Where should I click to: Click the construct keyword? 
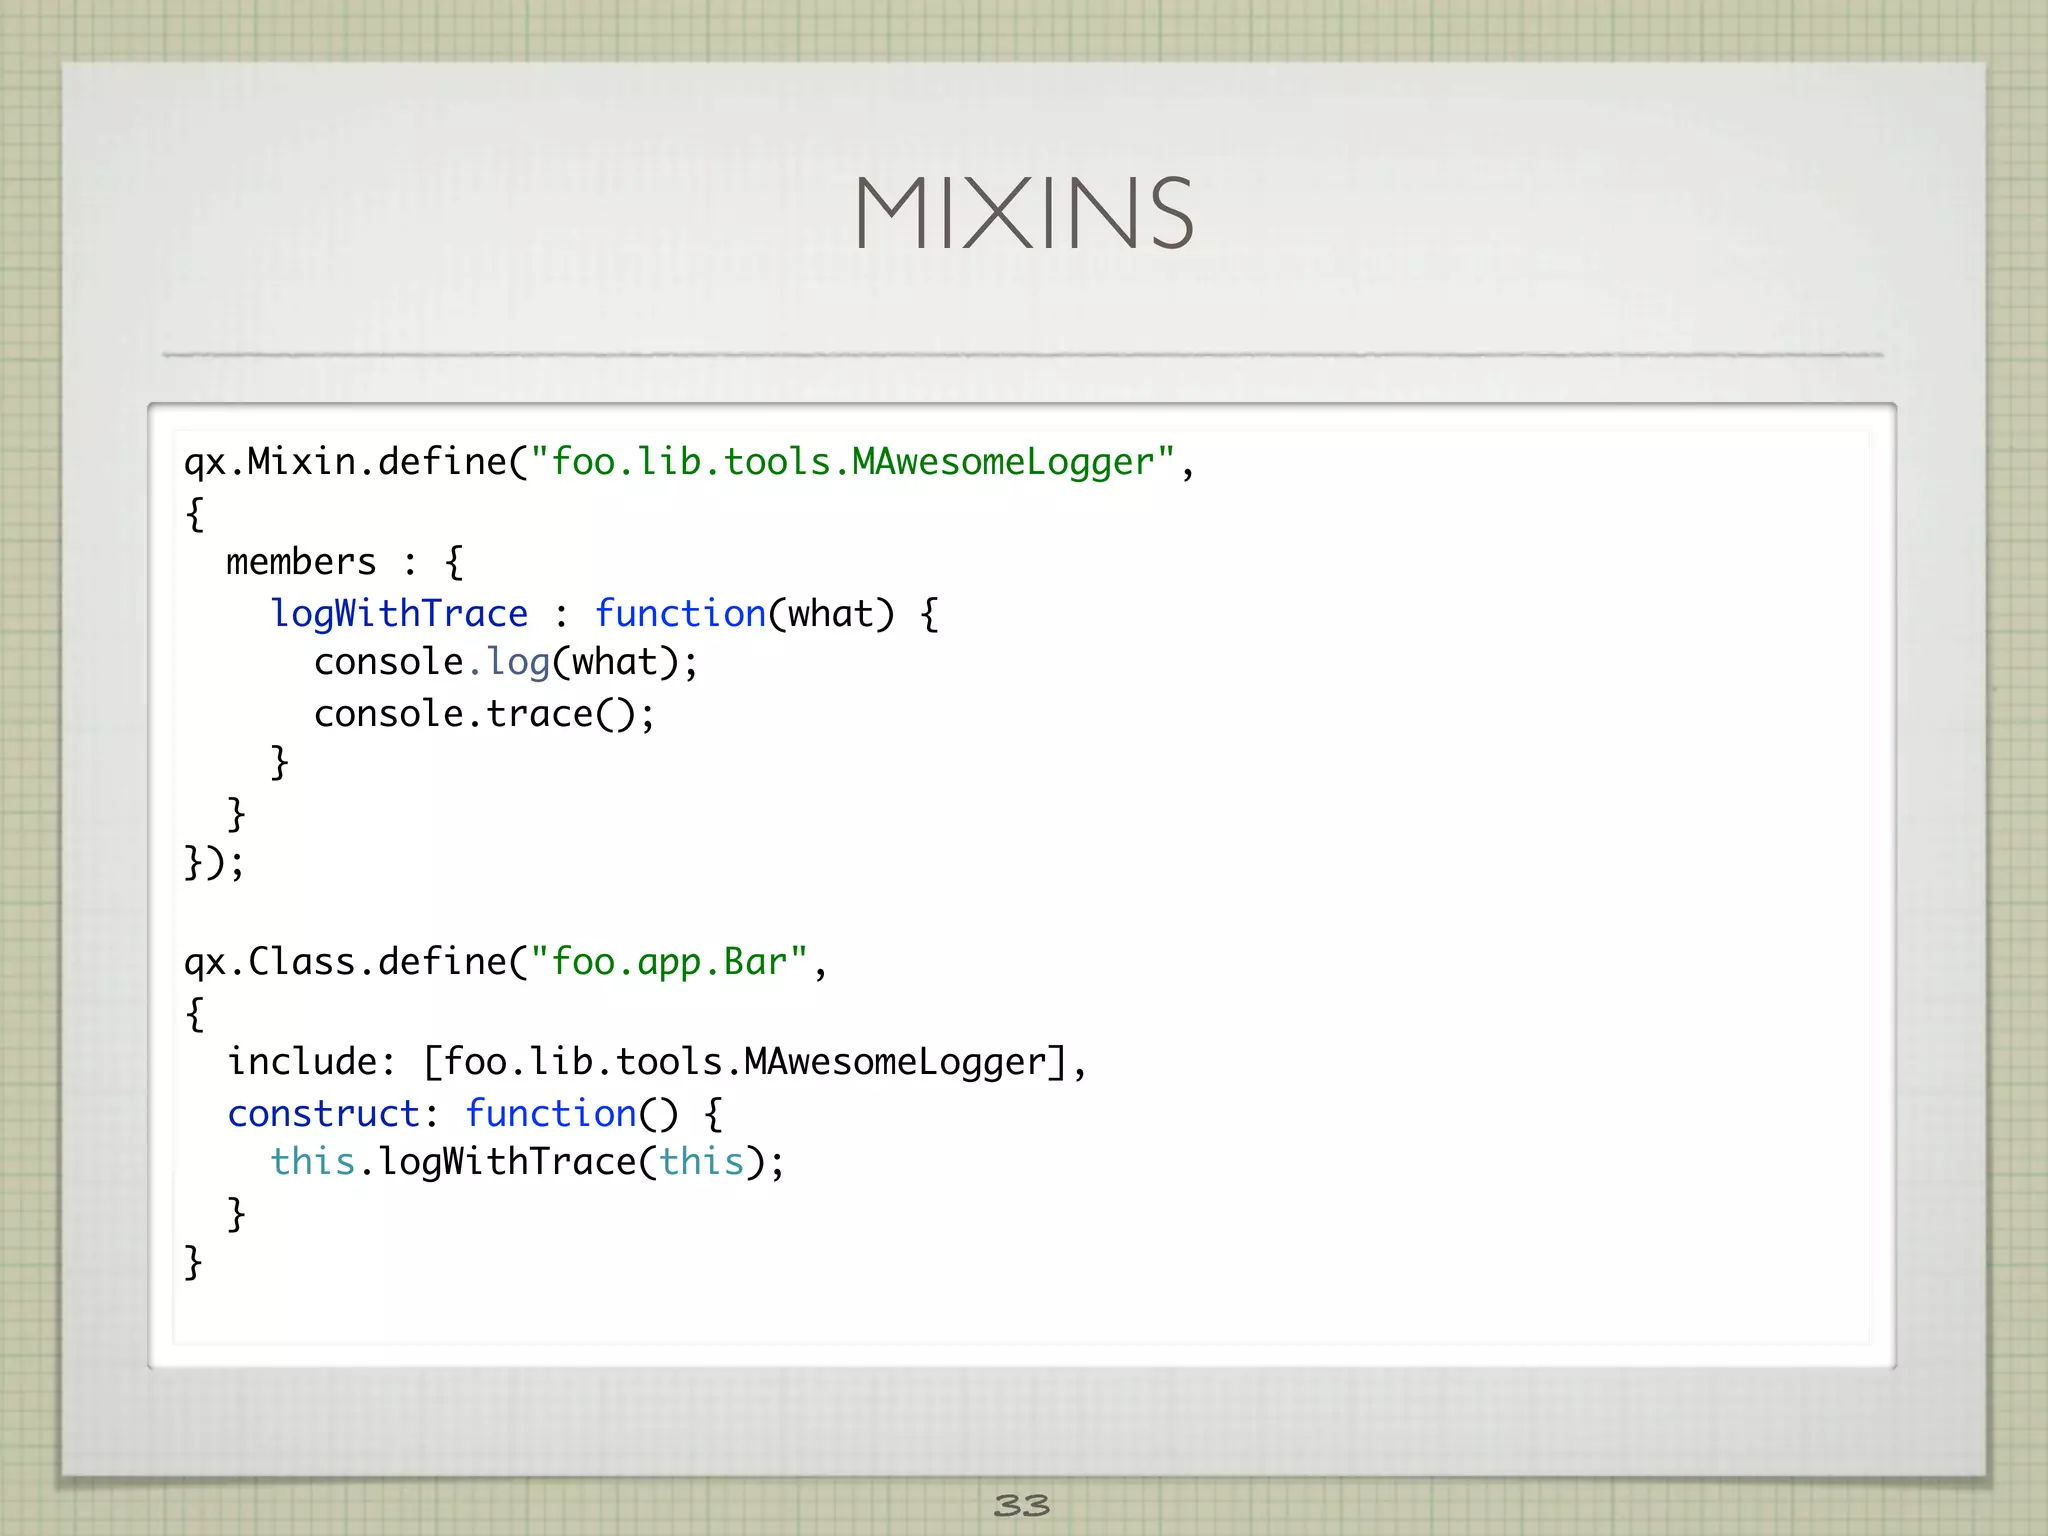tap(324, 1113)
